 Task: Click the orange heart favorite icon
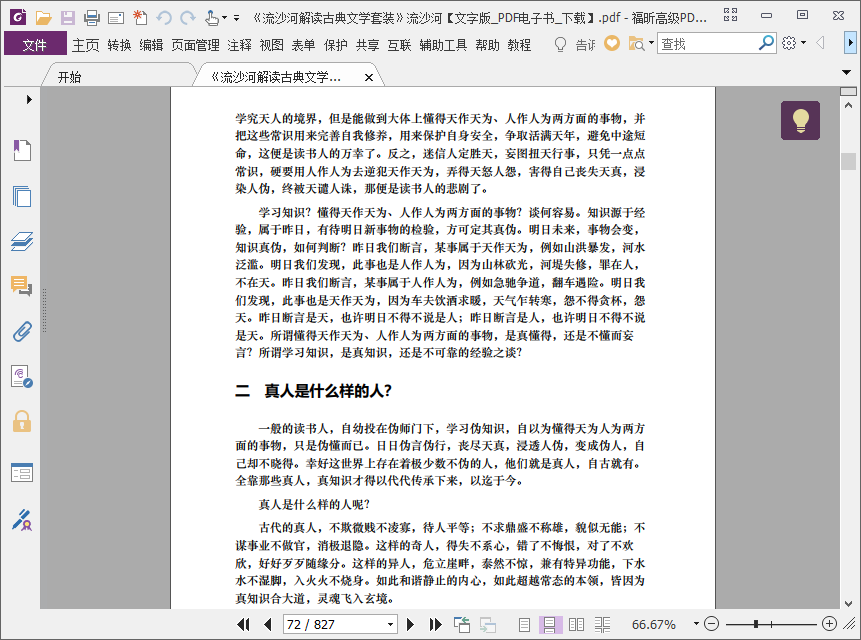[612, 43]
